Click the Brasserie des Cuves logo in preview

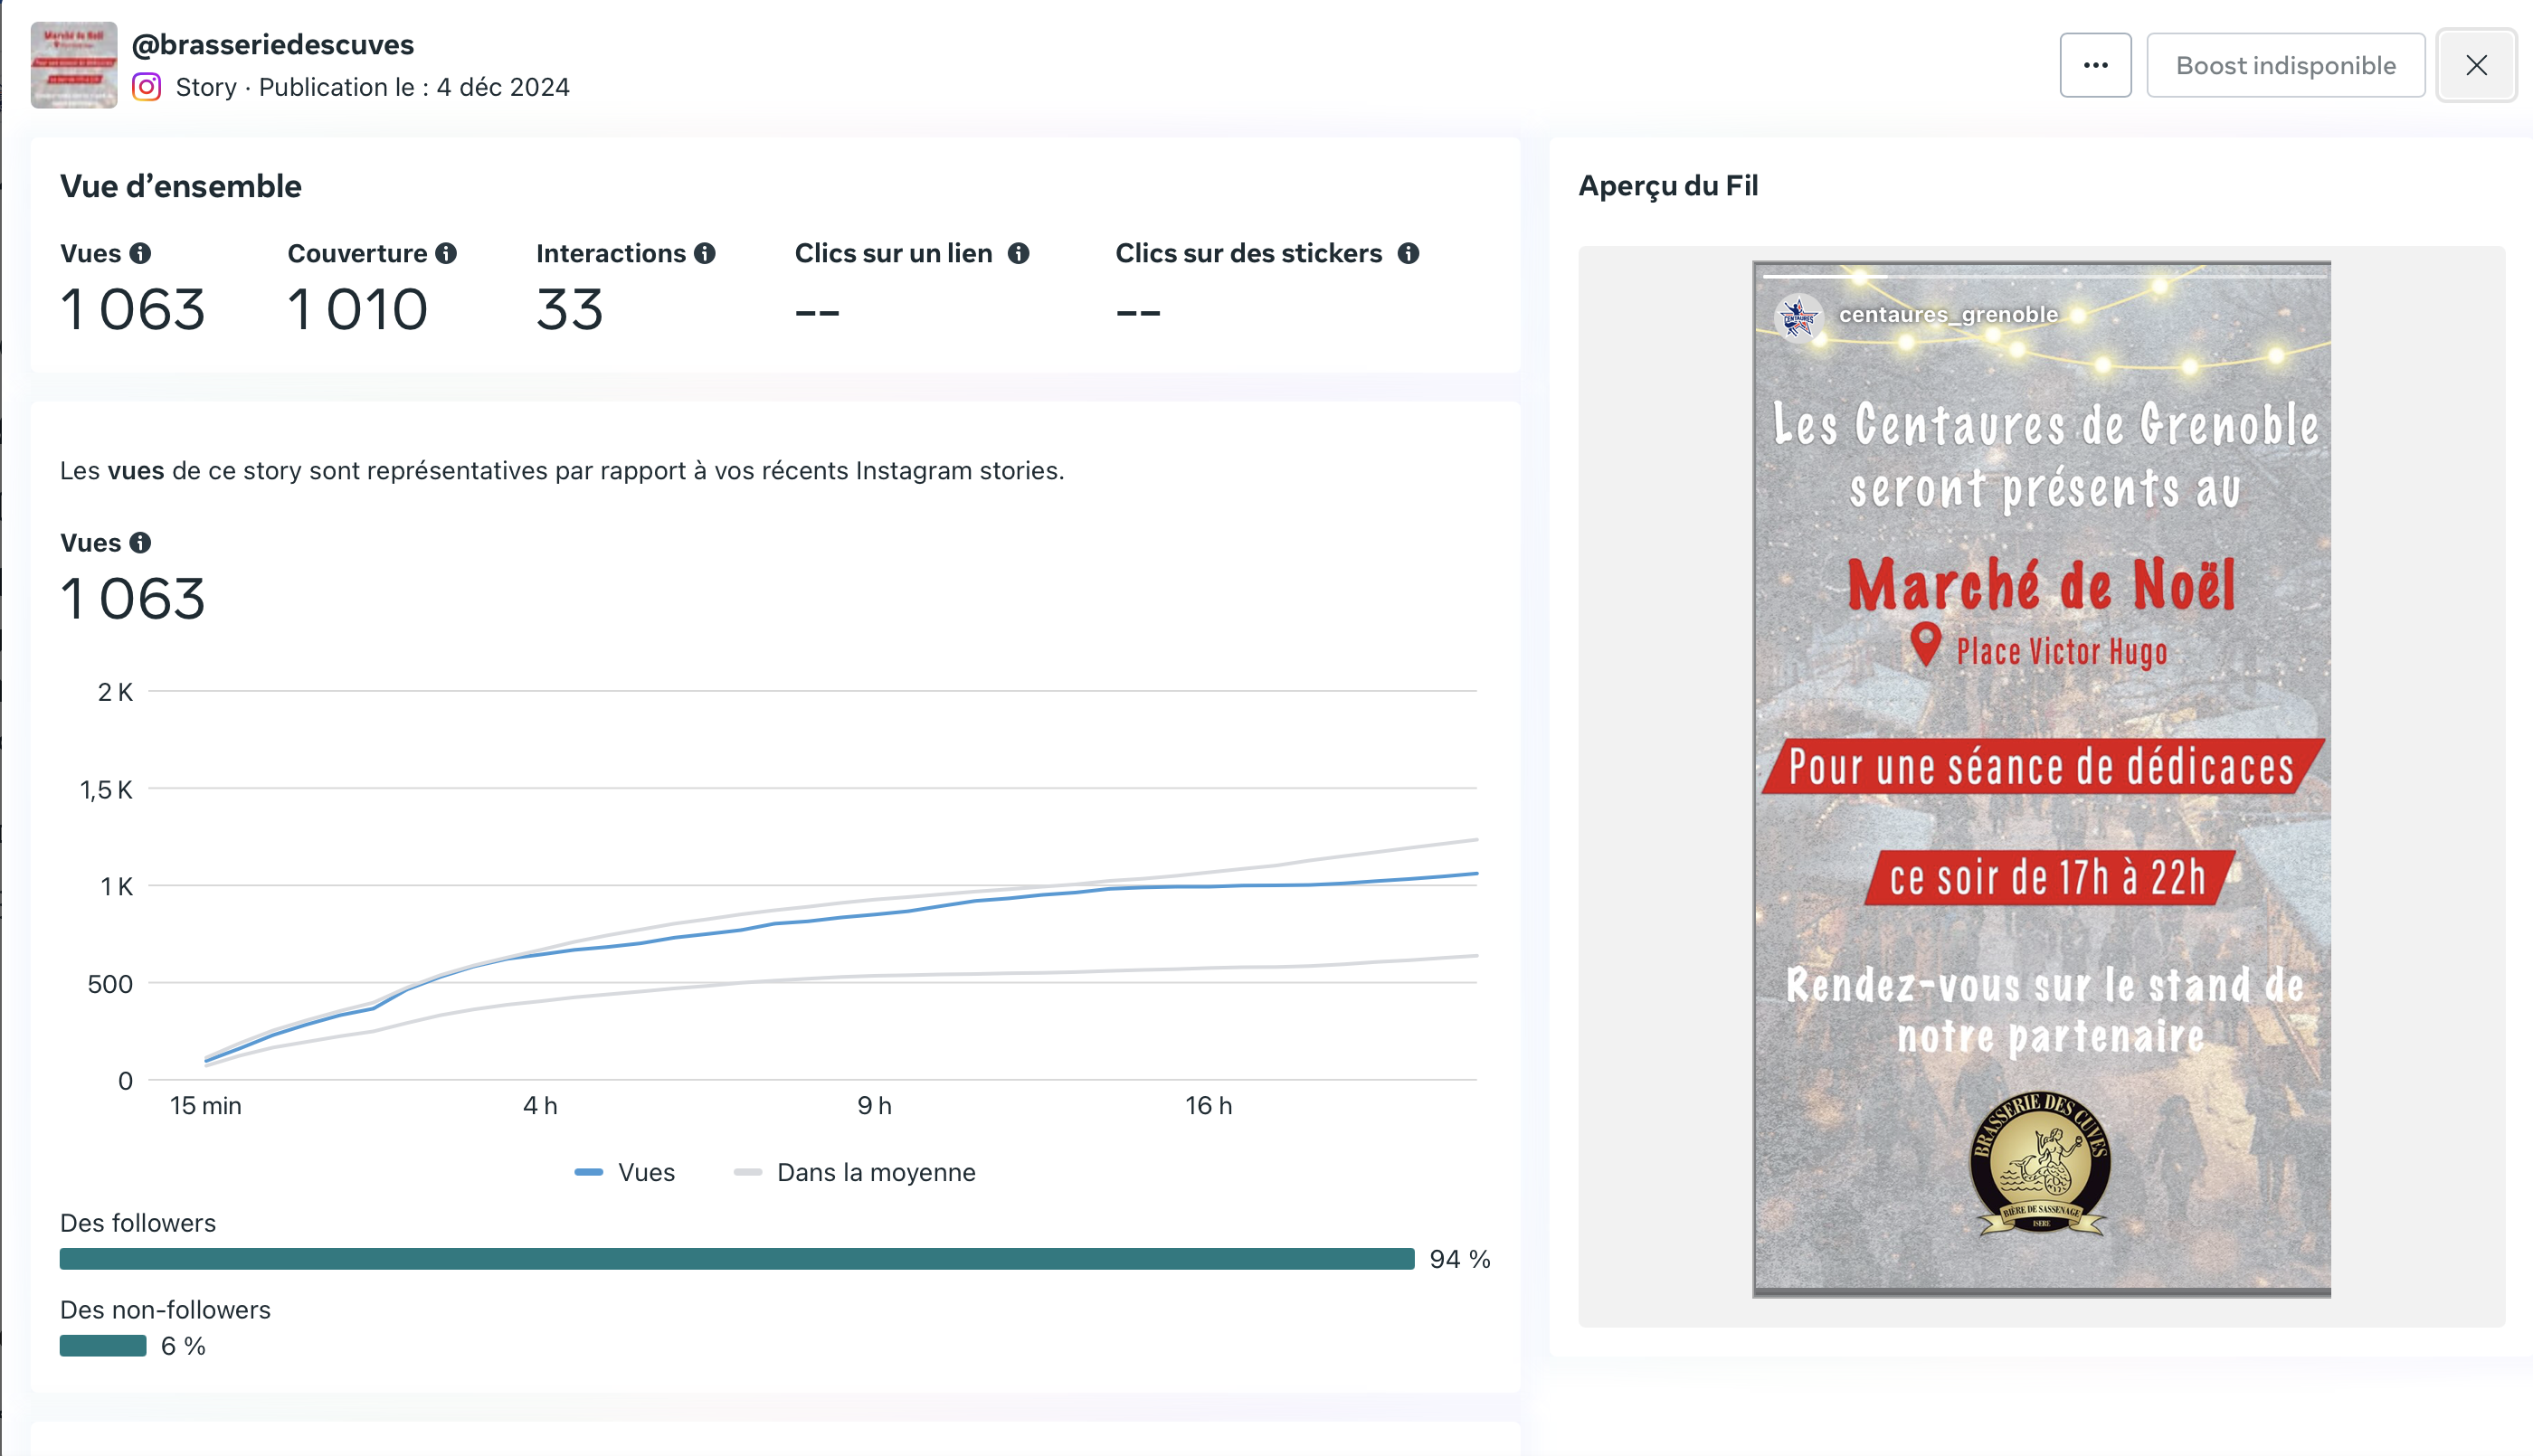(x=2041, y=1163)
